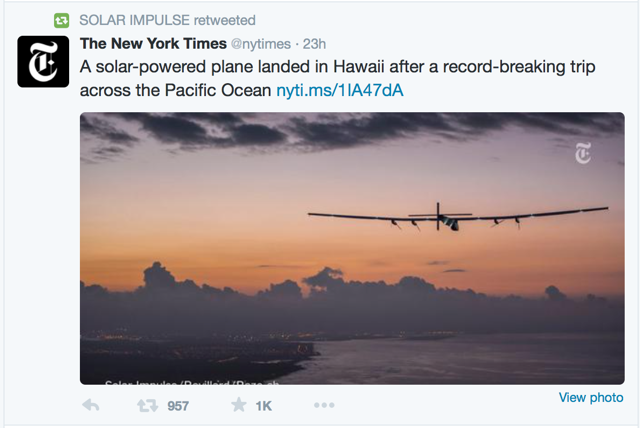Click the 957 retweet count

point(178,406)
